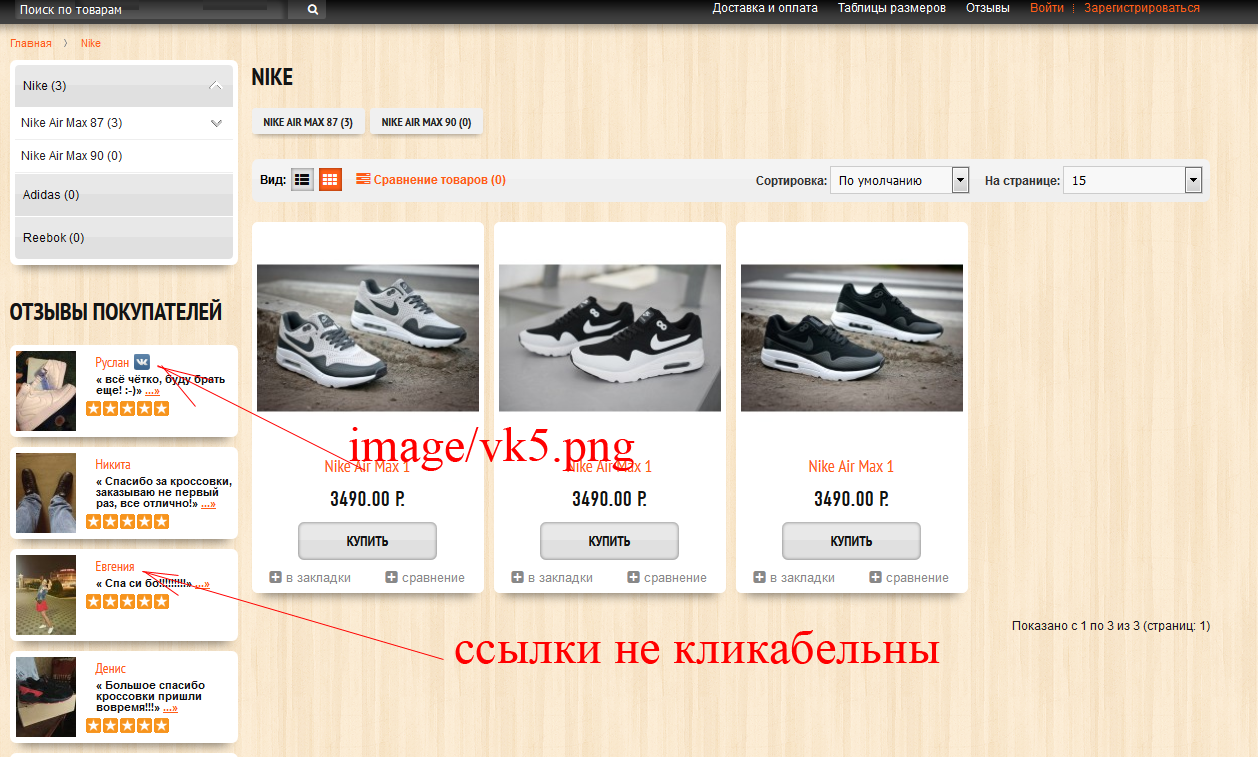Click five-star rating under Евгения review
Screen dimensions: 1258x757
point(127,602)
